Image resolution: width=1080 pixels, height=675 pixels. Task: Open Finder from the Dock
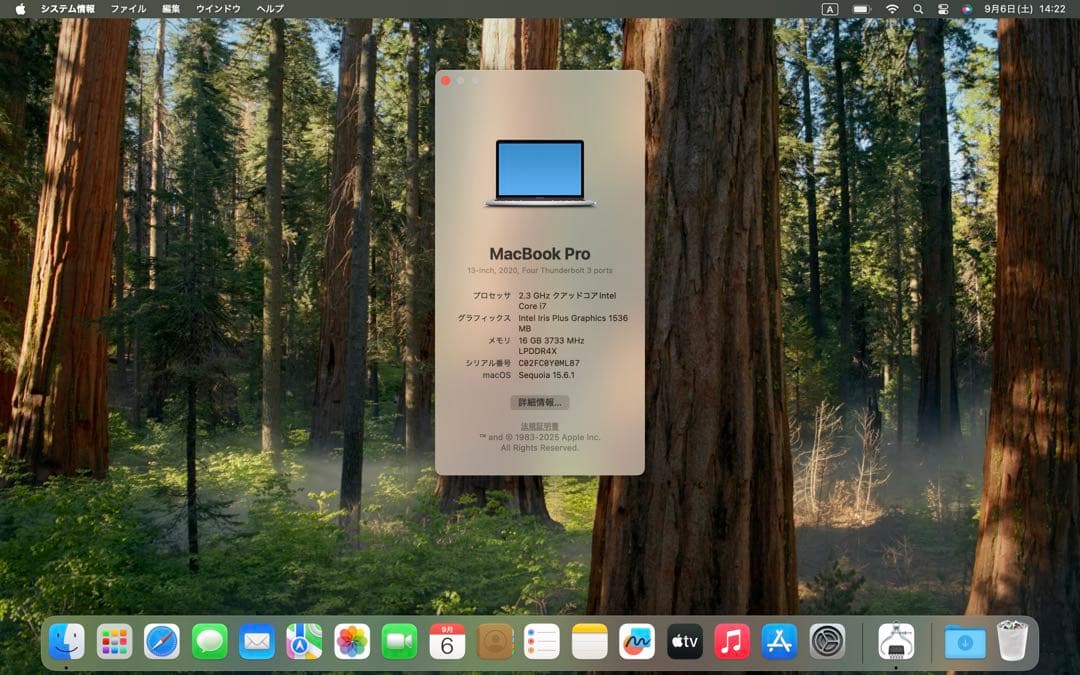pyautogui.click(x=66, y=641)
